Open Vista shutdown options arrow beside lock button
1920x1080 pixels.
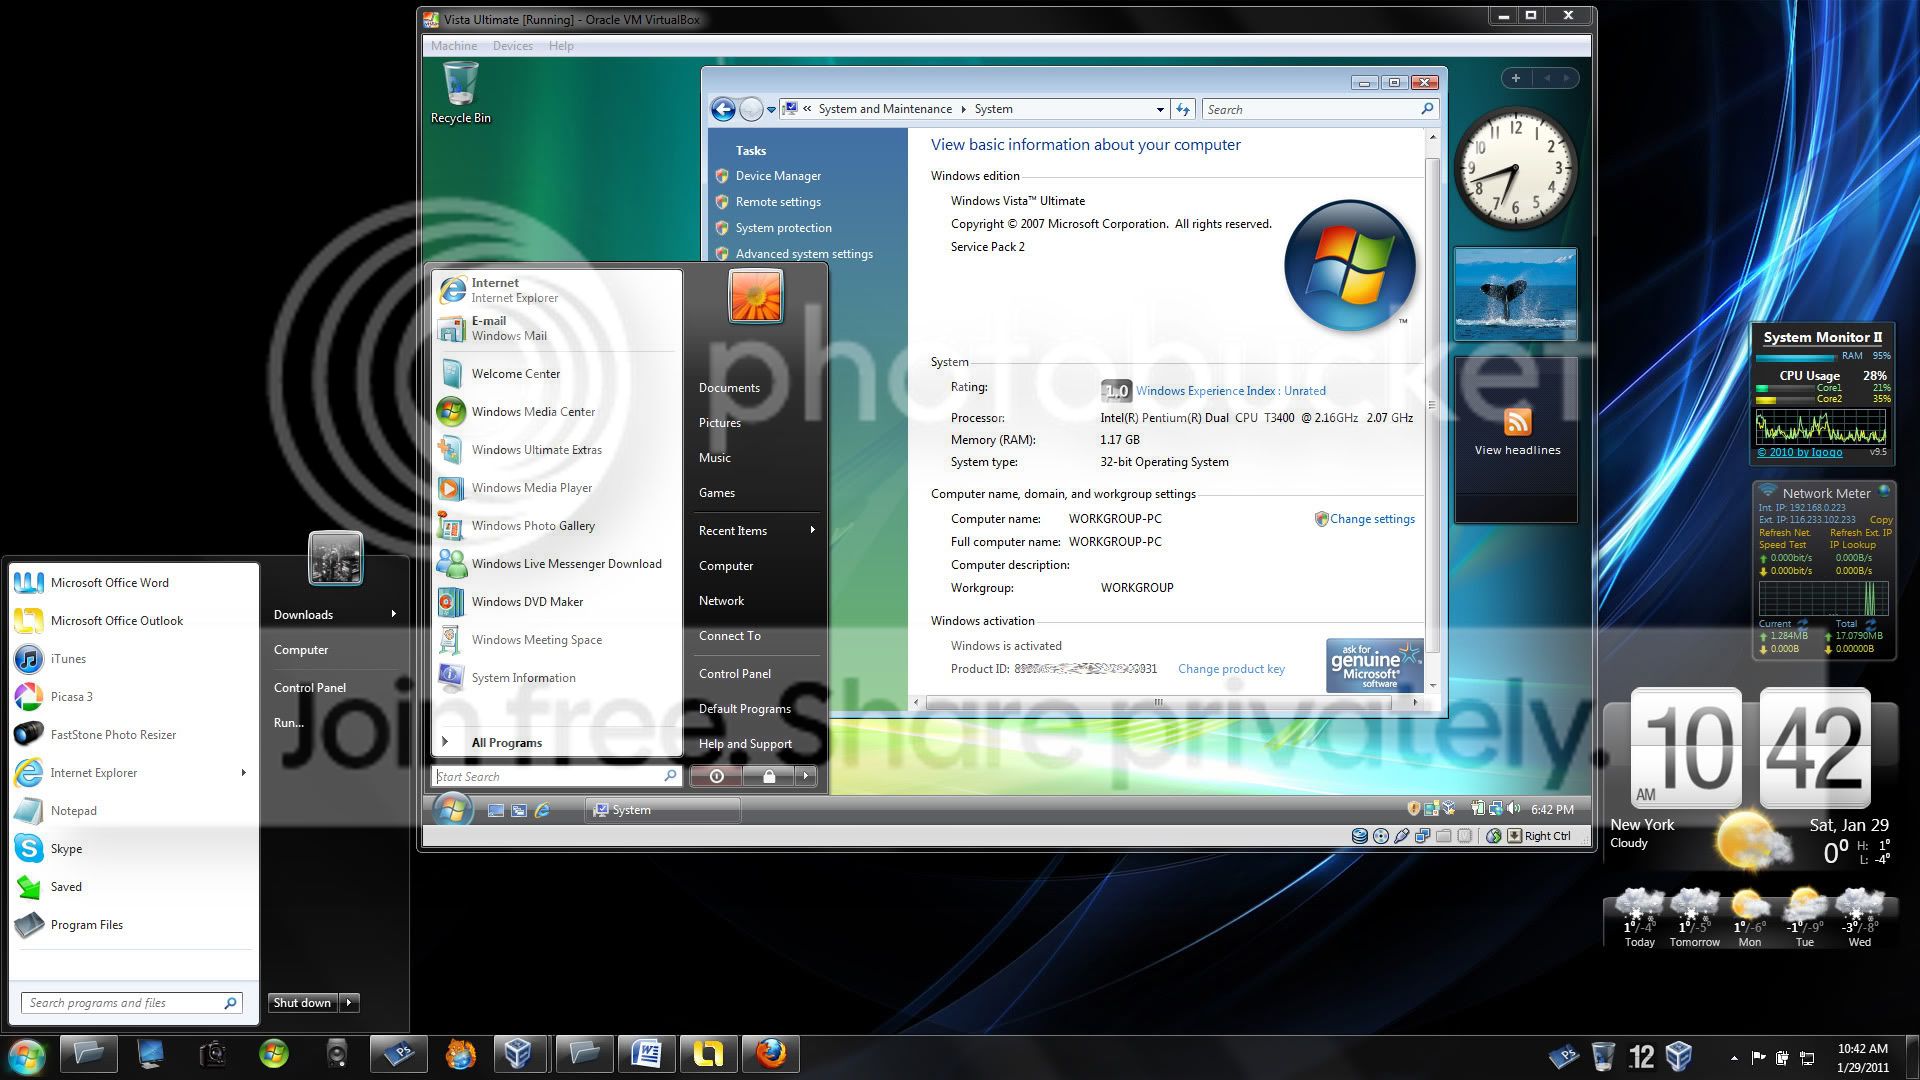(x=806, y=776)
